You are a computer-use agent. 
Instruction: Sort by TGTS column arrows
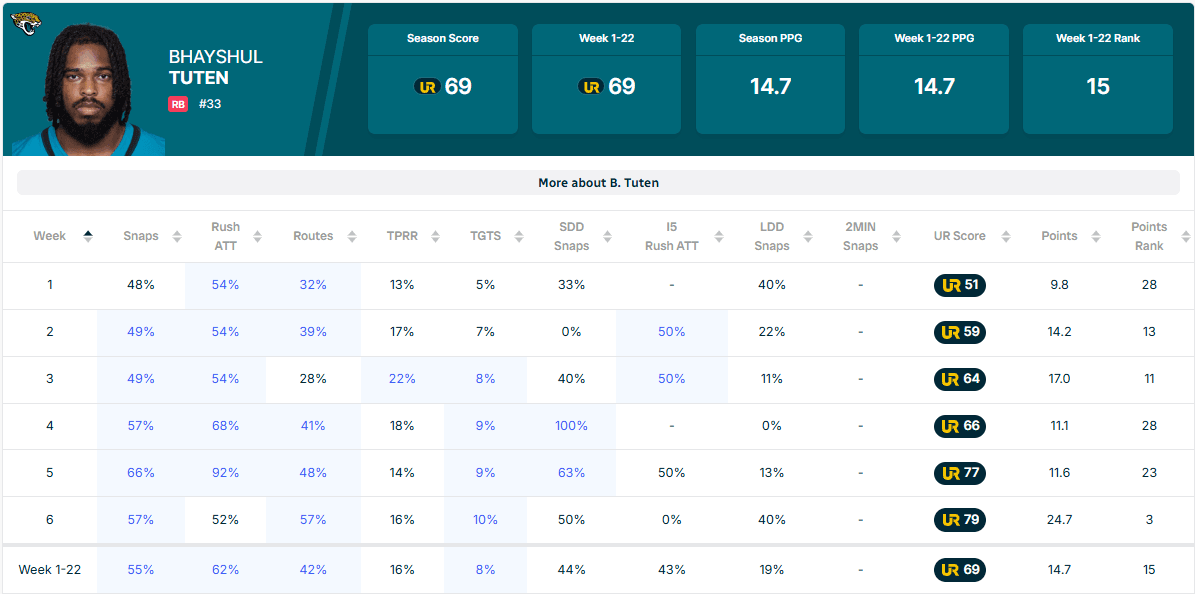point(519,236)
